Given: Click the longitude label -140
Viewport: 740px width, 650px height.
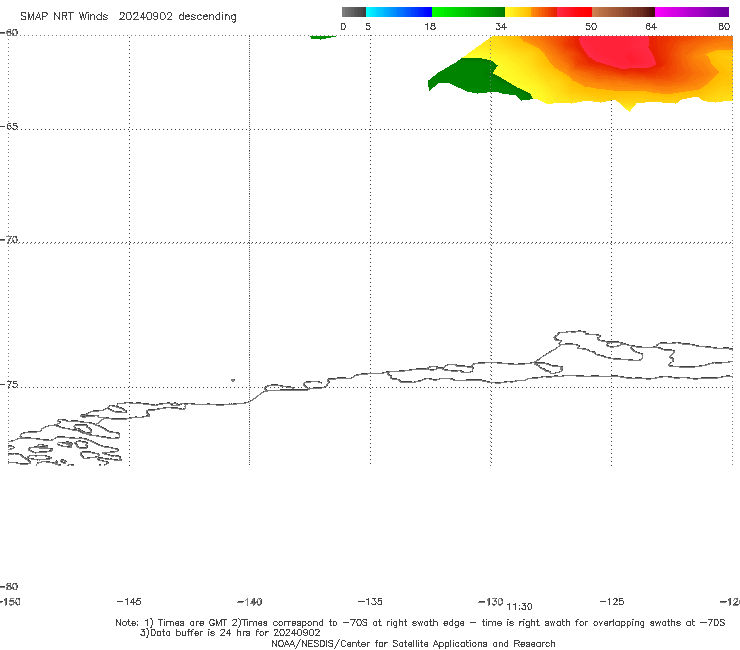Looking at the screenshot, I should 250,602.
